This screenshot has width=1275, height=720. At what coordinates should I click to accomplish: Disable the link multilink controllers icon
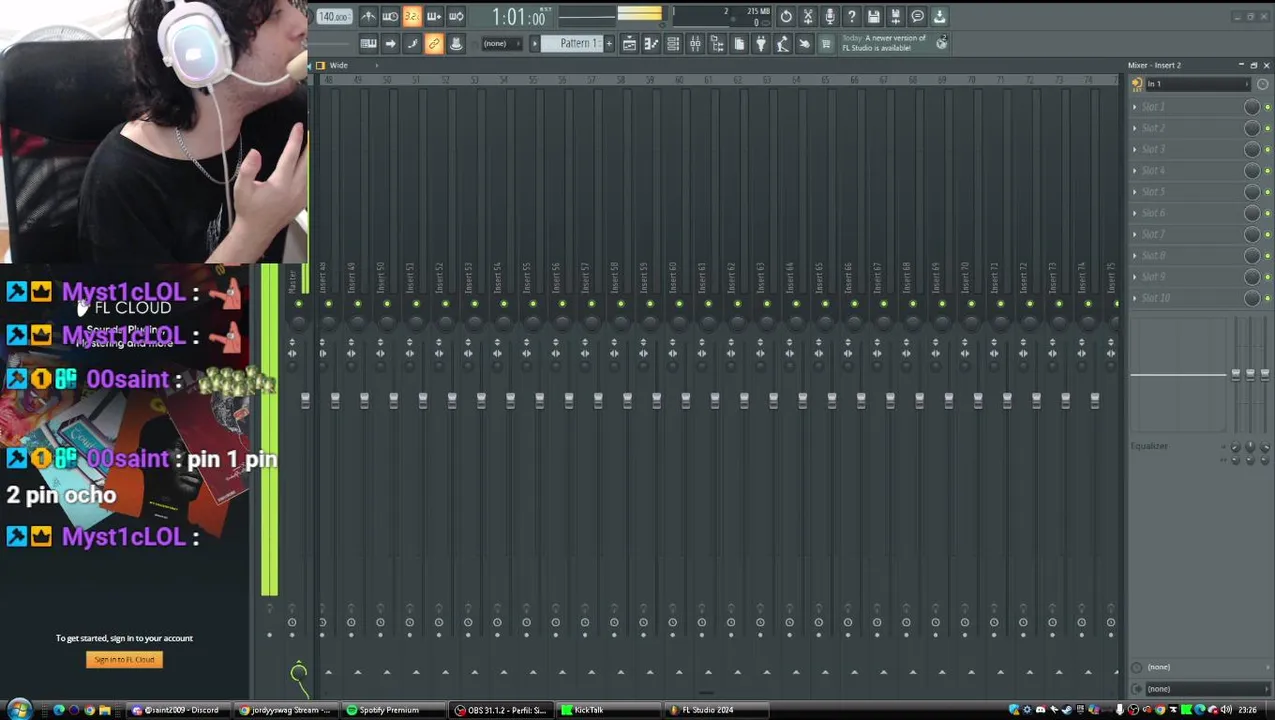point(434,44)
